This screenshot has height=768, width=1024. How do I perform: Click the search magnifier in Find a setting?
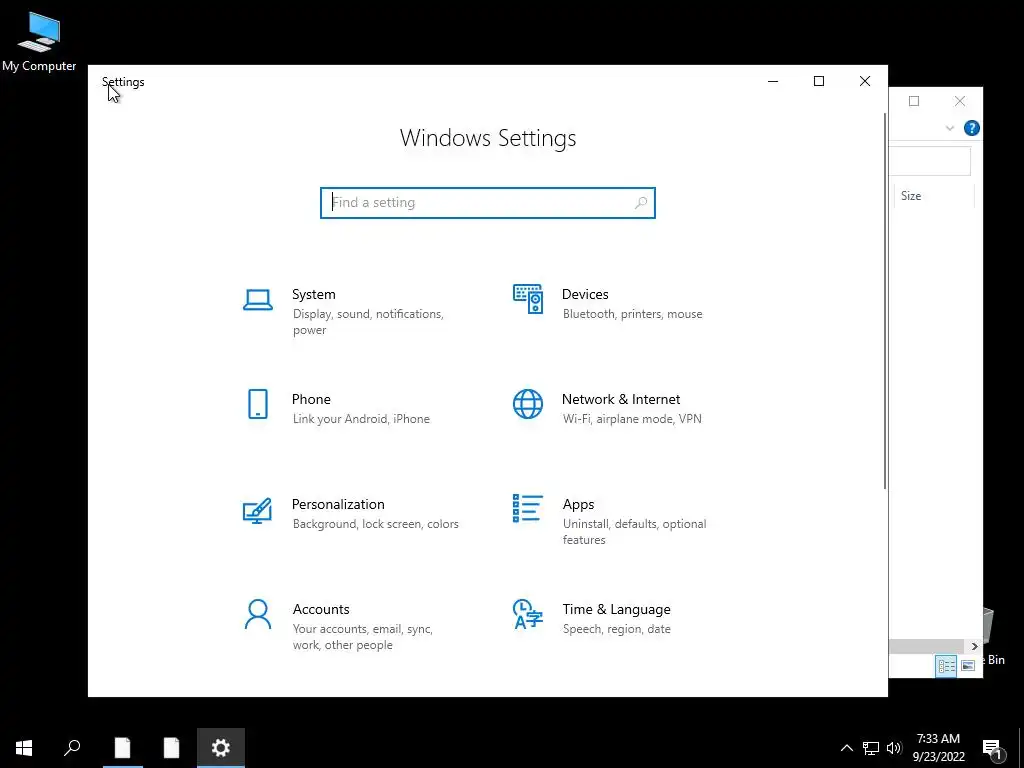641,203
